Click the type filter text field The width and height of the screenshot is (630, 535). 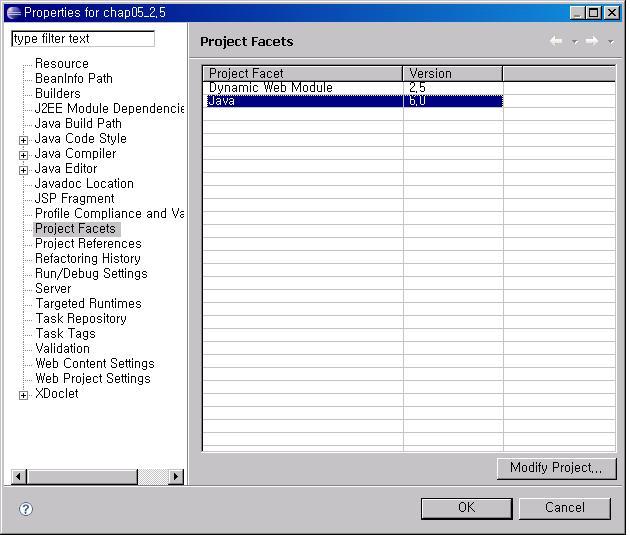coord(83,39)
